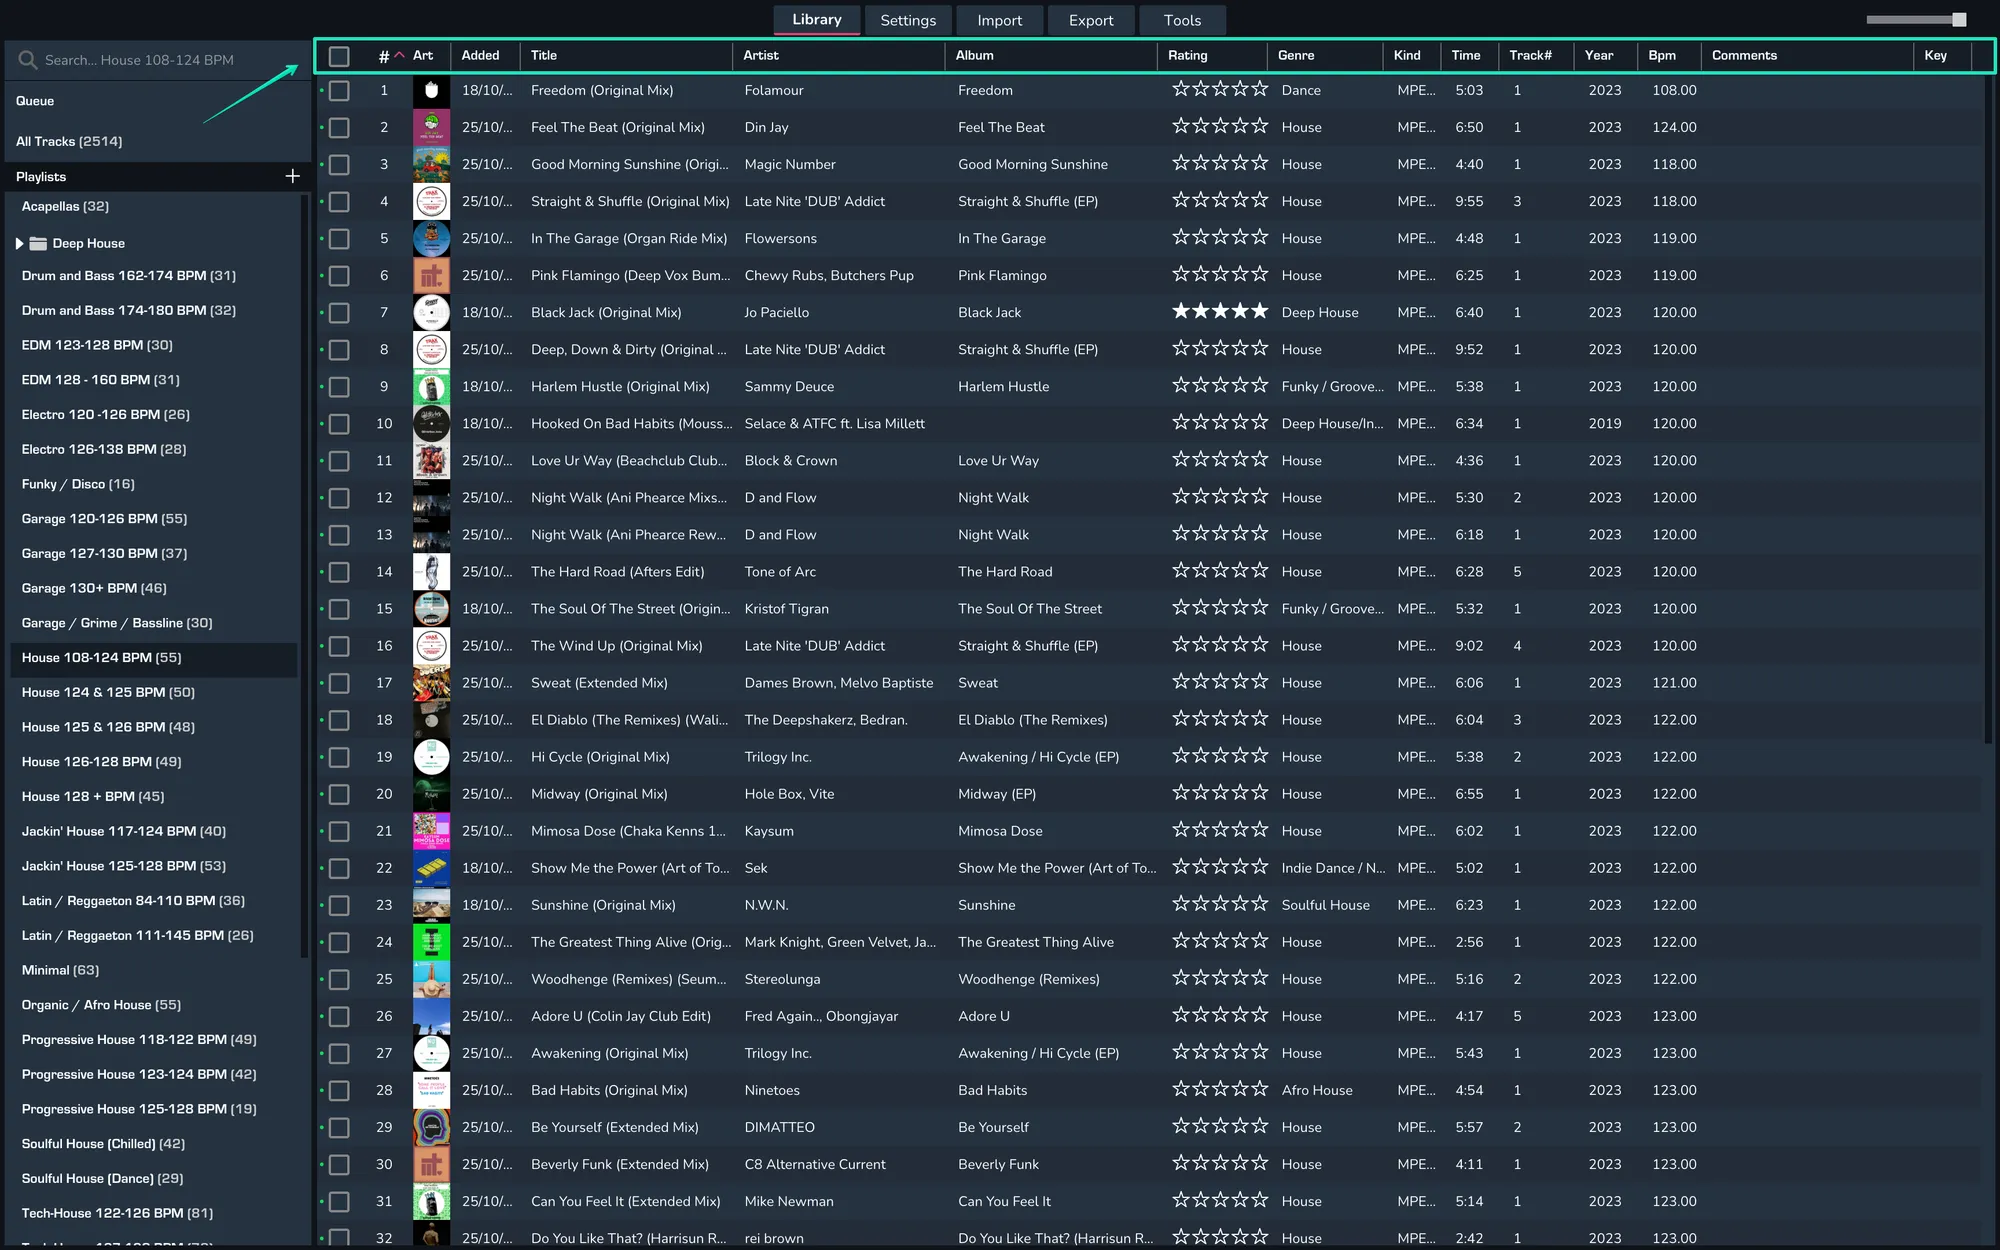2000x1250 pixels.
Task: Click album art for Pink Flamingo track
Action: click(431, 276)
